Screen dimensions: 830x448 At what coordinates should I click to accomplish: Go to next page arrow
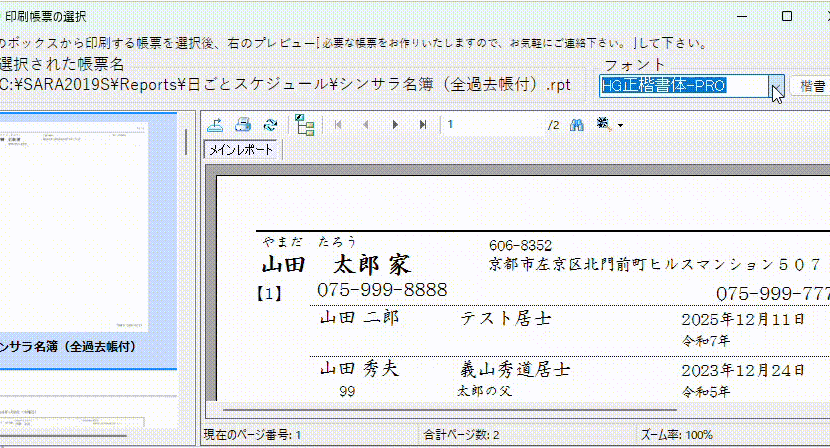point(395,125)
